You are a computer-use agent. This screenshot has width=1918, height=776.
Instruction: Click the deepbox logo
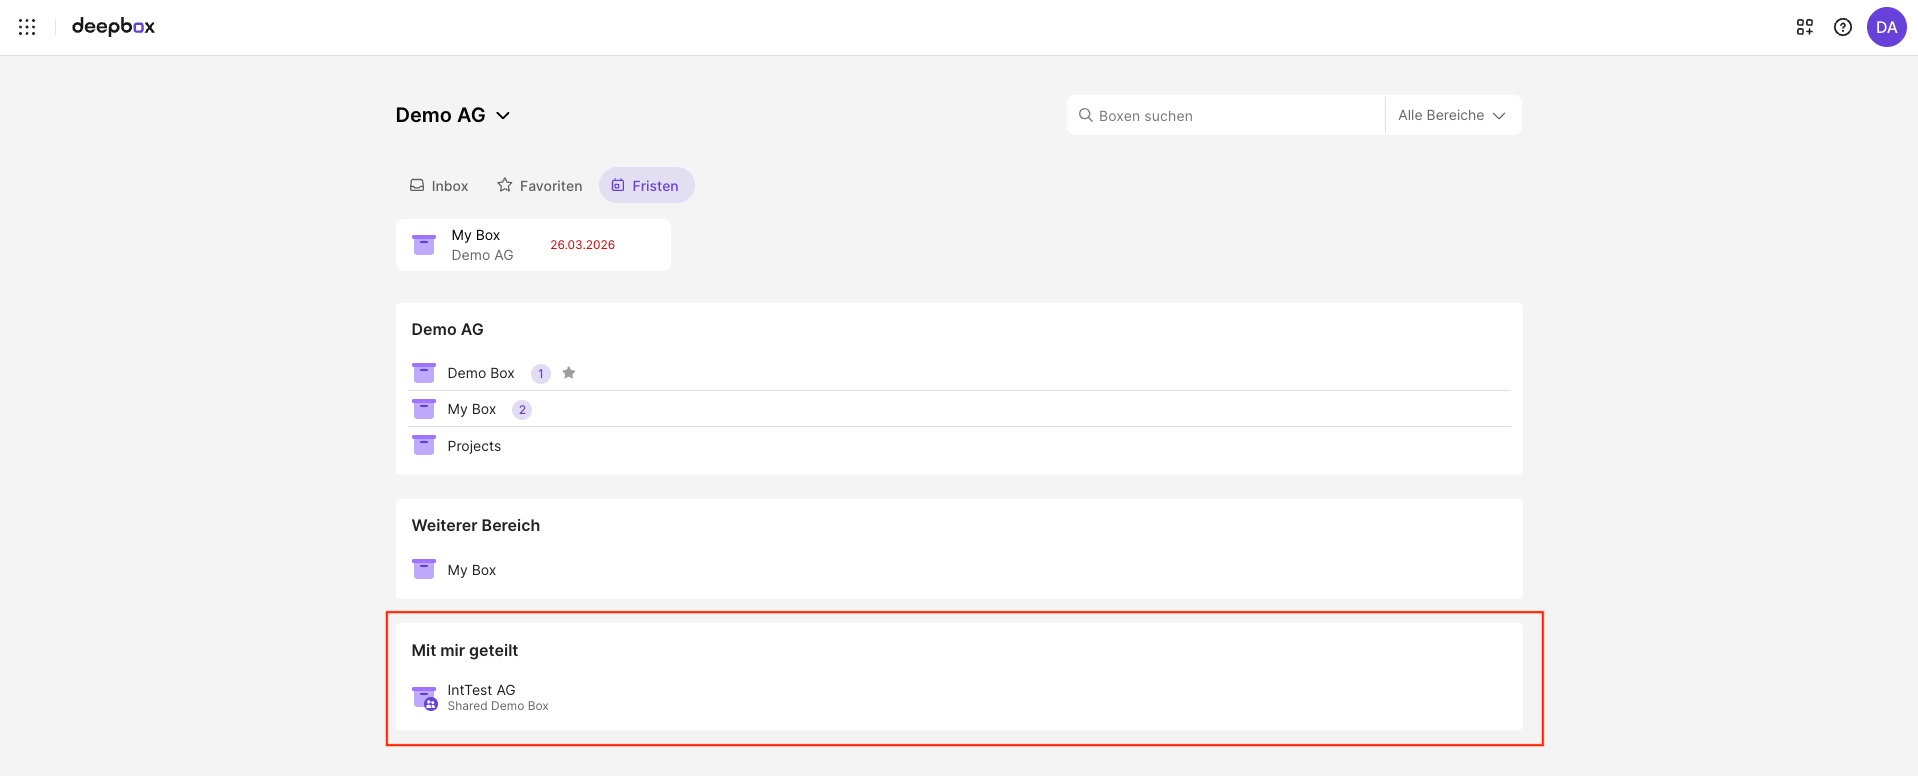click(113, 27)
